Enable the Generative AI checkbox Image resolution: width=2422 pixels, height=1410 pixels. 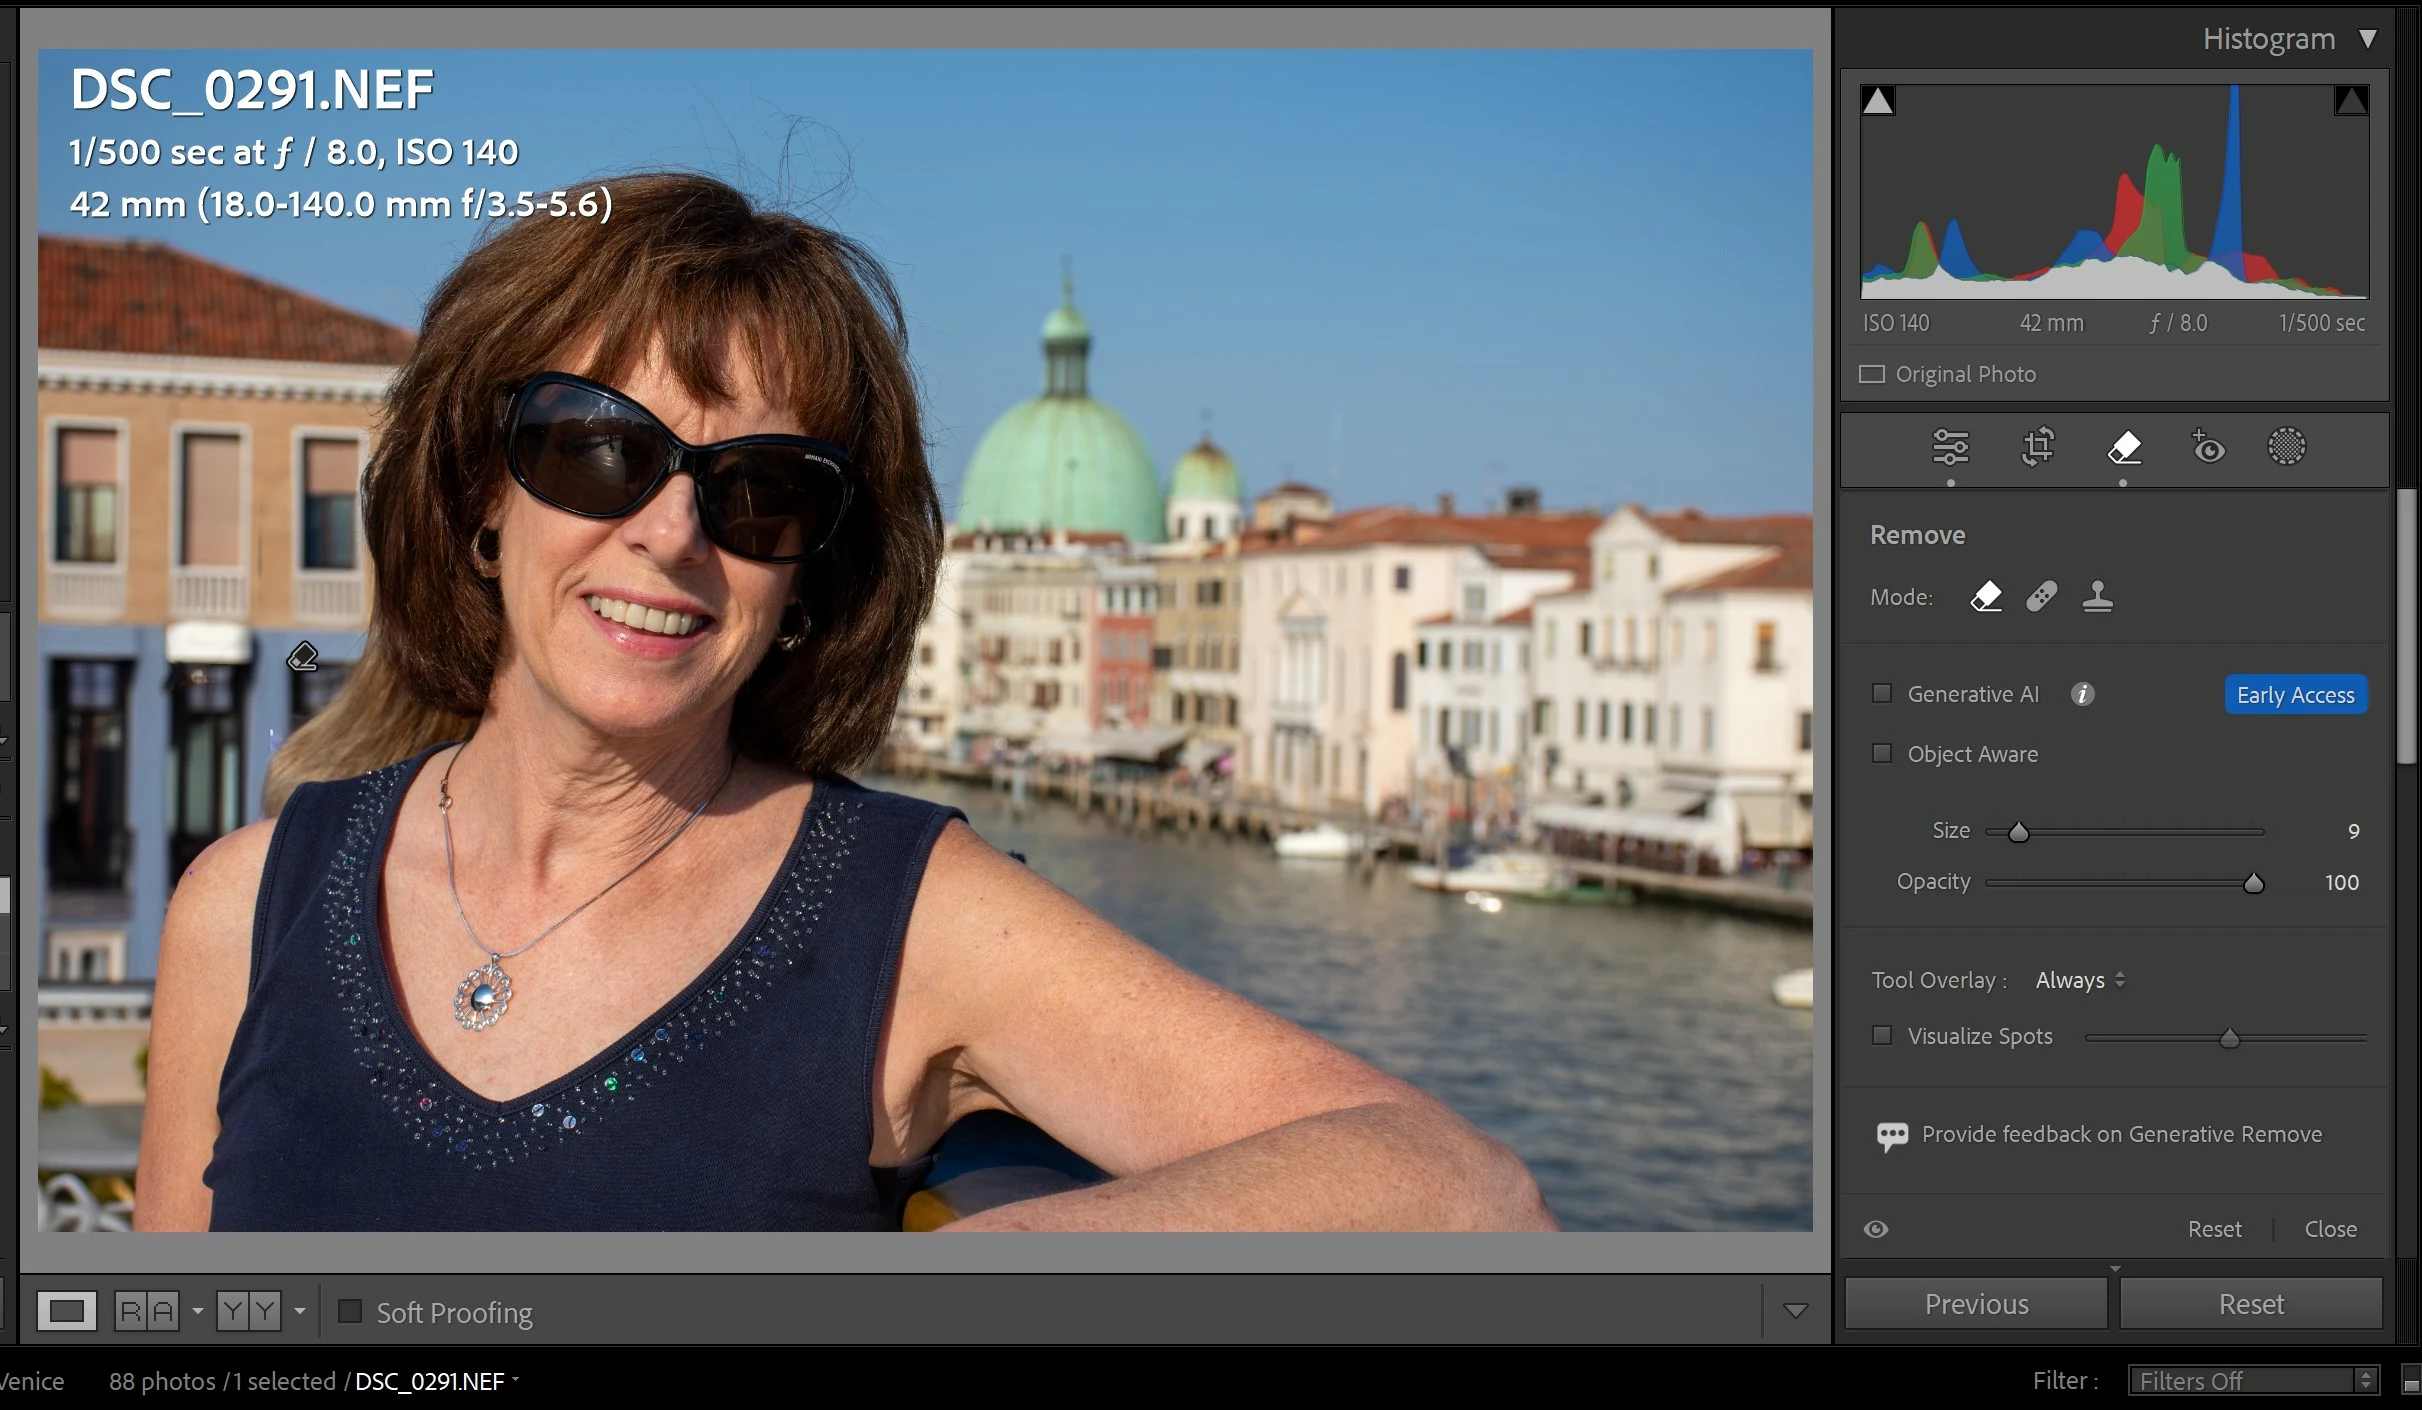(1882, 694)
